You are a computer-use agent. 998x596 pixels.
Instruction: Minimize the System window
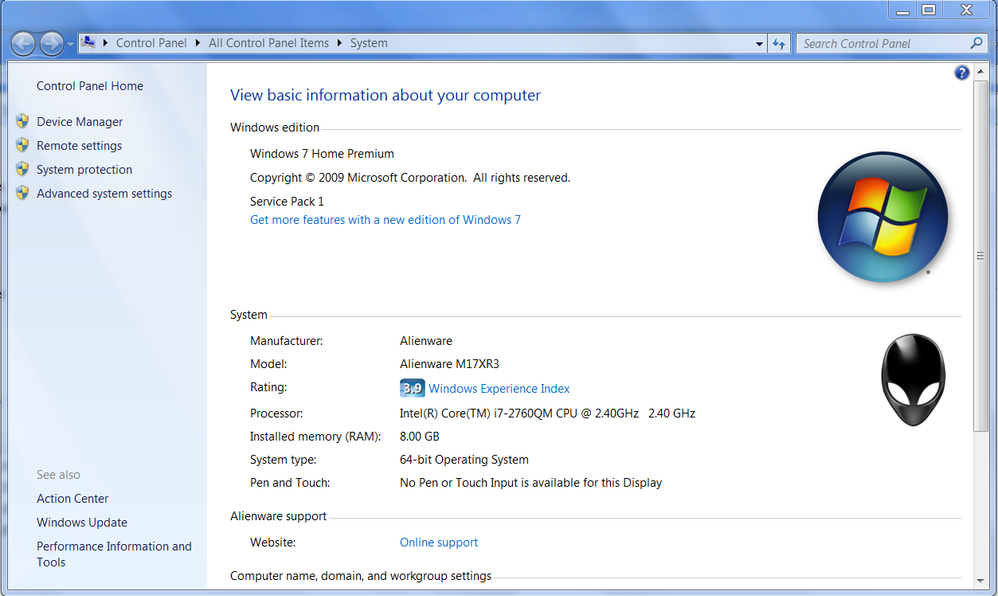pyautogui.click(x=903, y=10)
